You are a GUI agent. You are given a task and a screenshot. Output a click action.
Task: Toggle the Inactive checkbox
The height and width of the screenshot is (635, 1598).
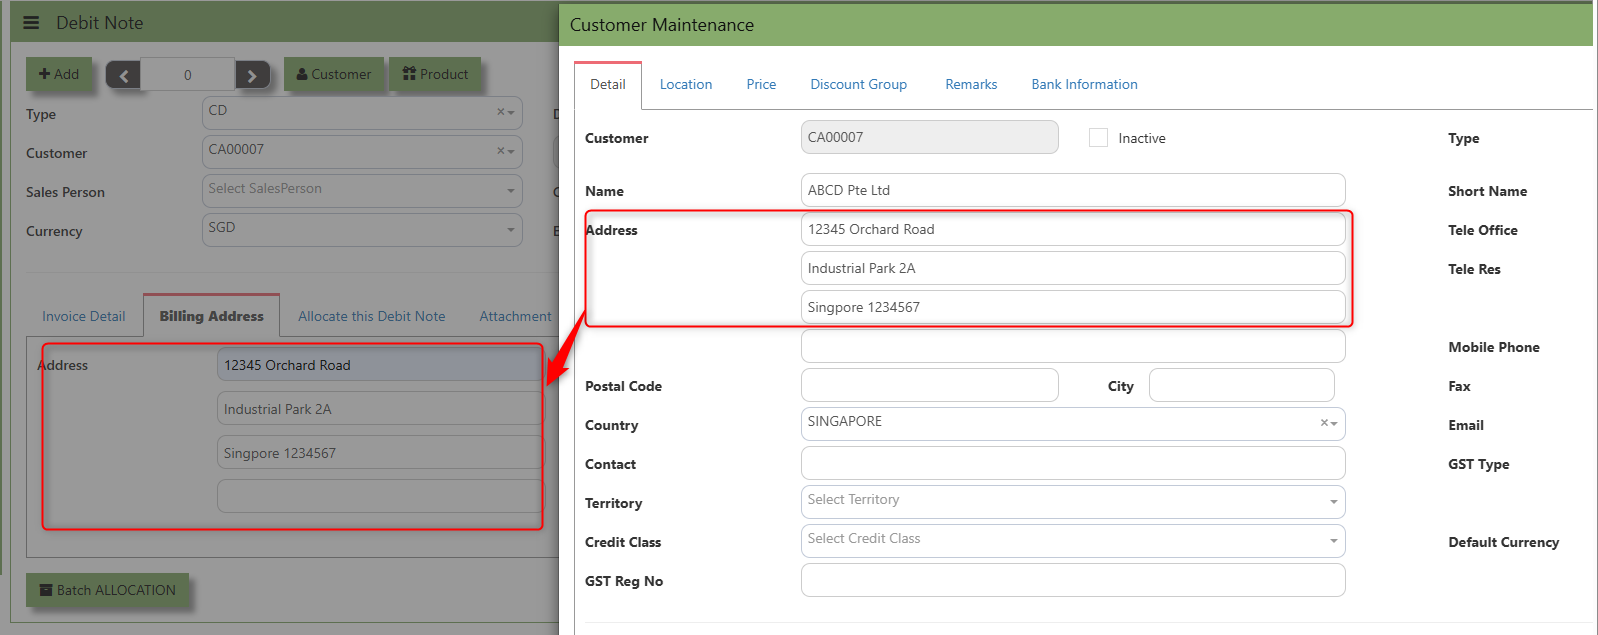(x=1098, y=138)
